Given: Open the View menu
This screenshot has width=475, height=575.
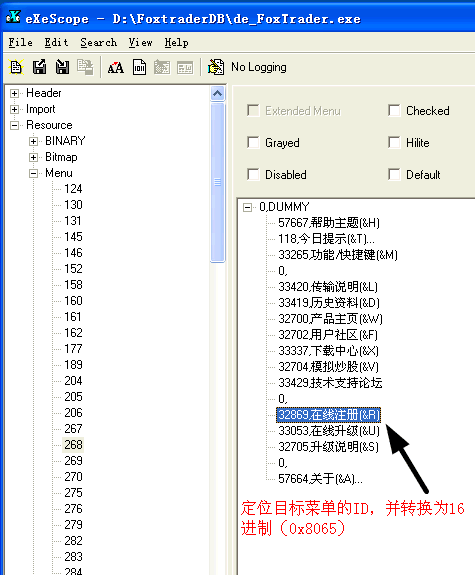Looking at the screenshot, I should tap(140, 43).
